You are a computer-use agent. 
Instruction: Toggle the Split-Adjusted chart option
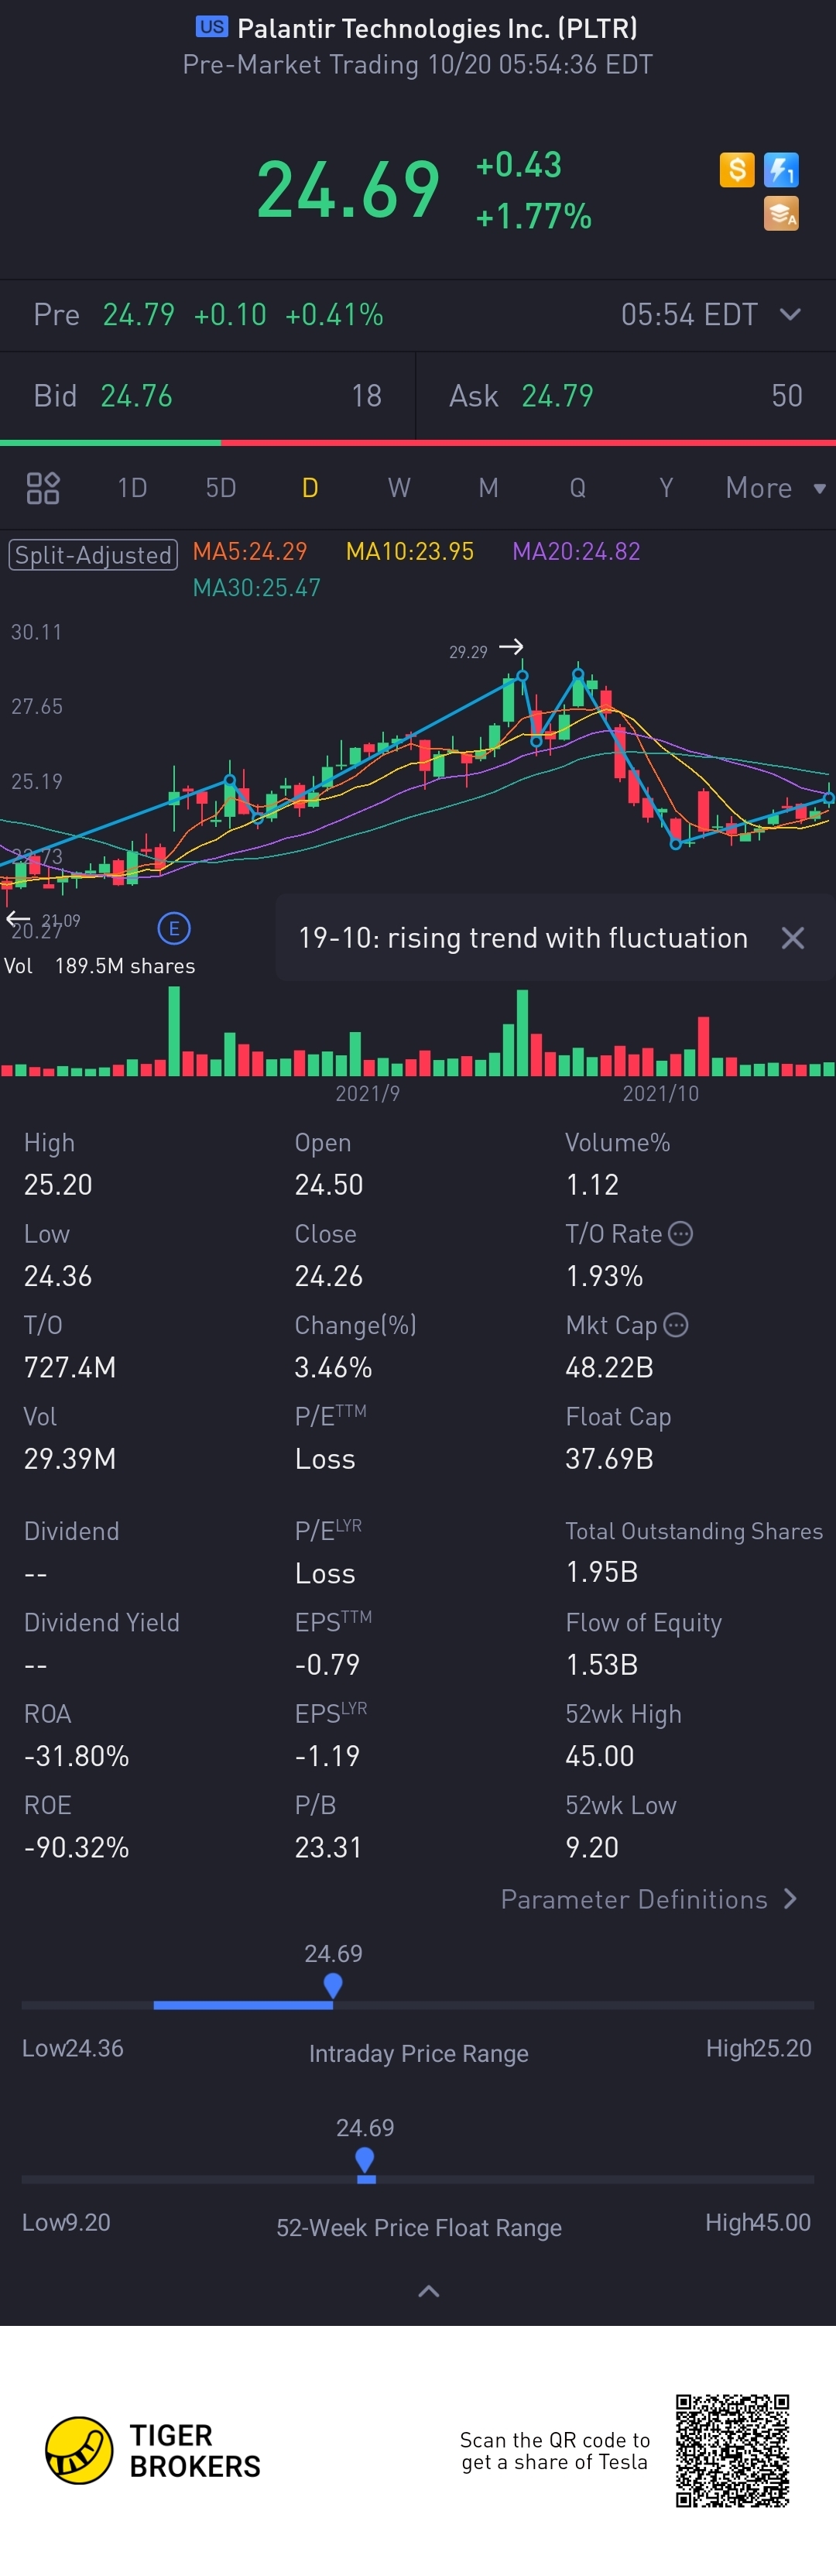pyautogui.click(x=93, y=554)
